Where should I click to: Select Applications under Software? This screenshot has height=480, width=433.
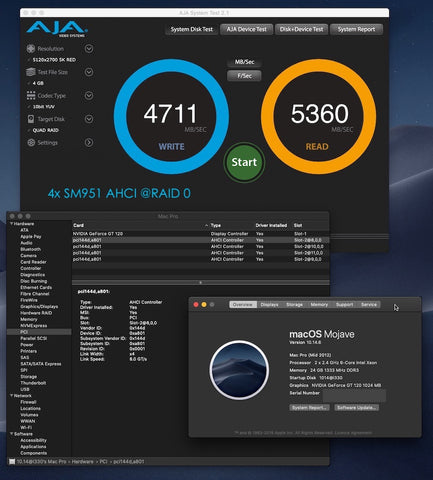pos(33,447)
